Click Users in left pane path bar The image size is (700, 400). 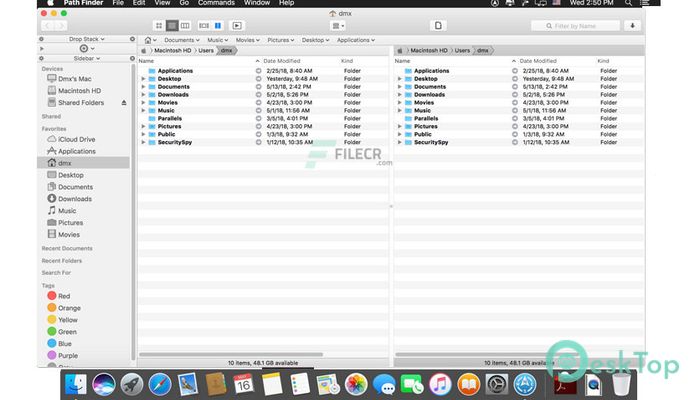click(206, 50)
